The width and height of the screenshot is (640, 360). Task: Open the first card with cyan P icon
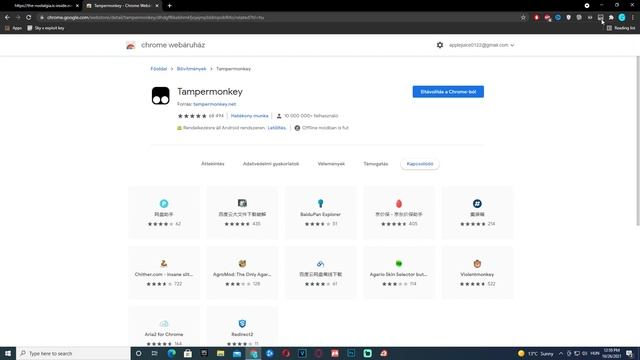coord(164,212)
